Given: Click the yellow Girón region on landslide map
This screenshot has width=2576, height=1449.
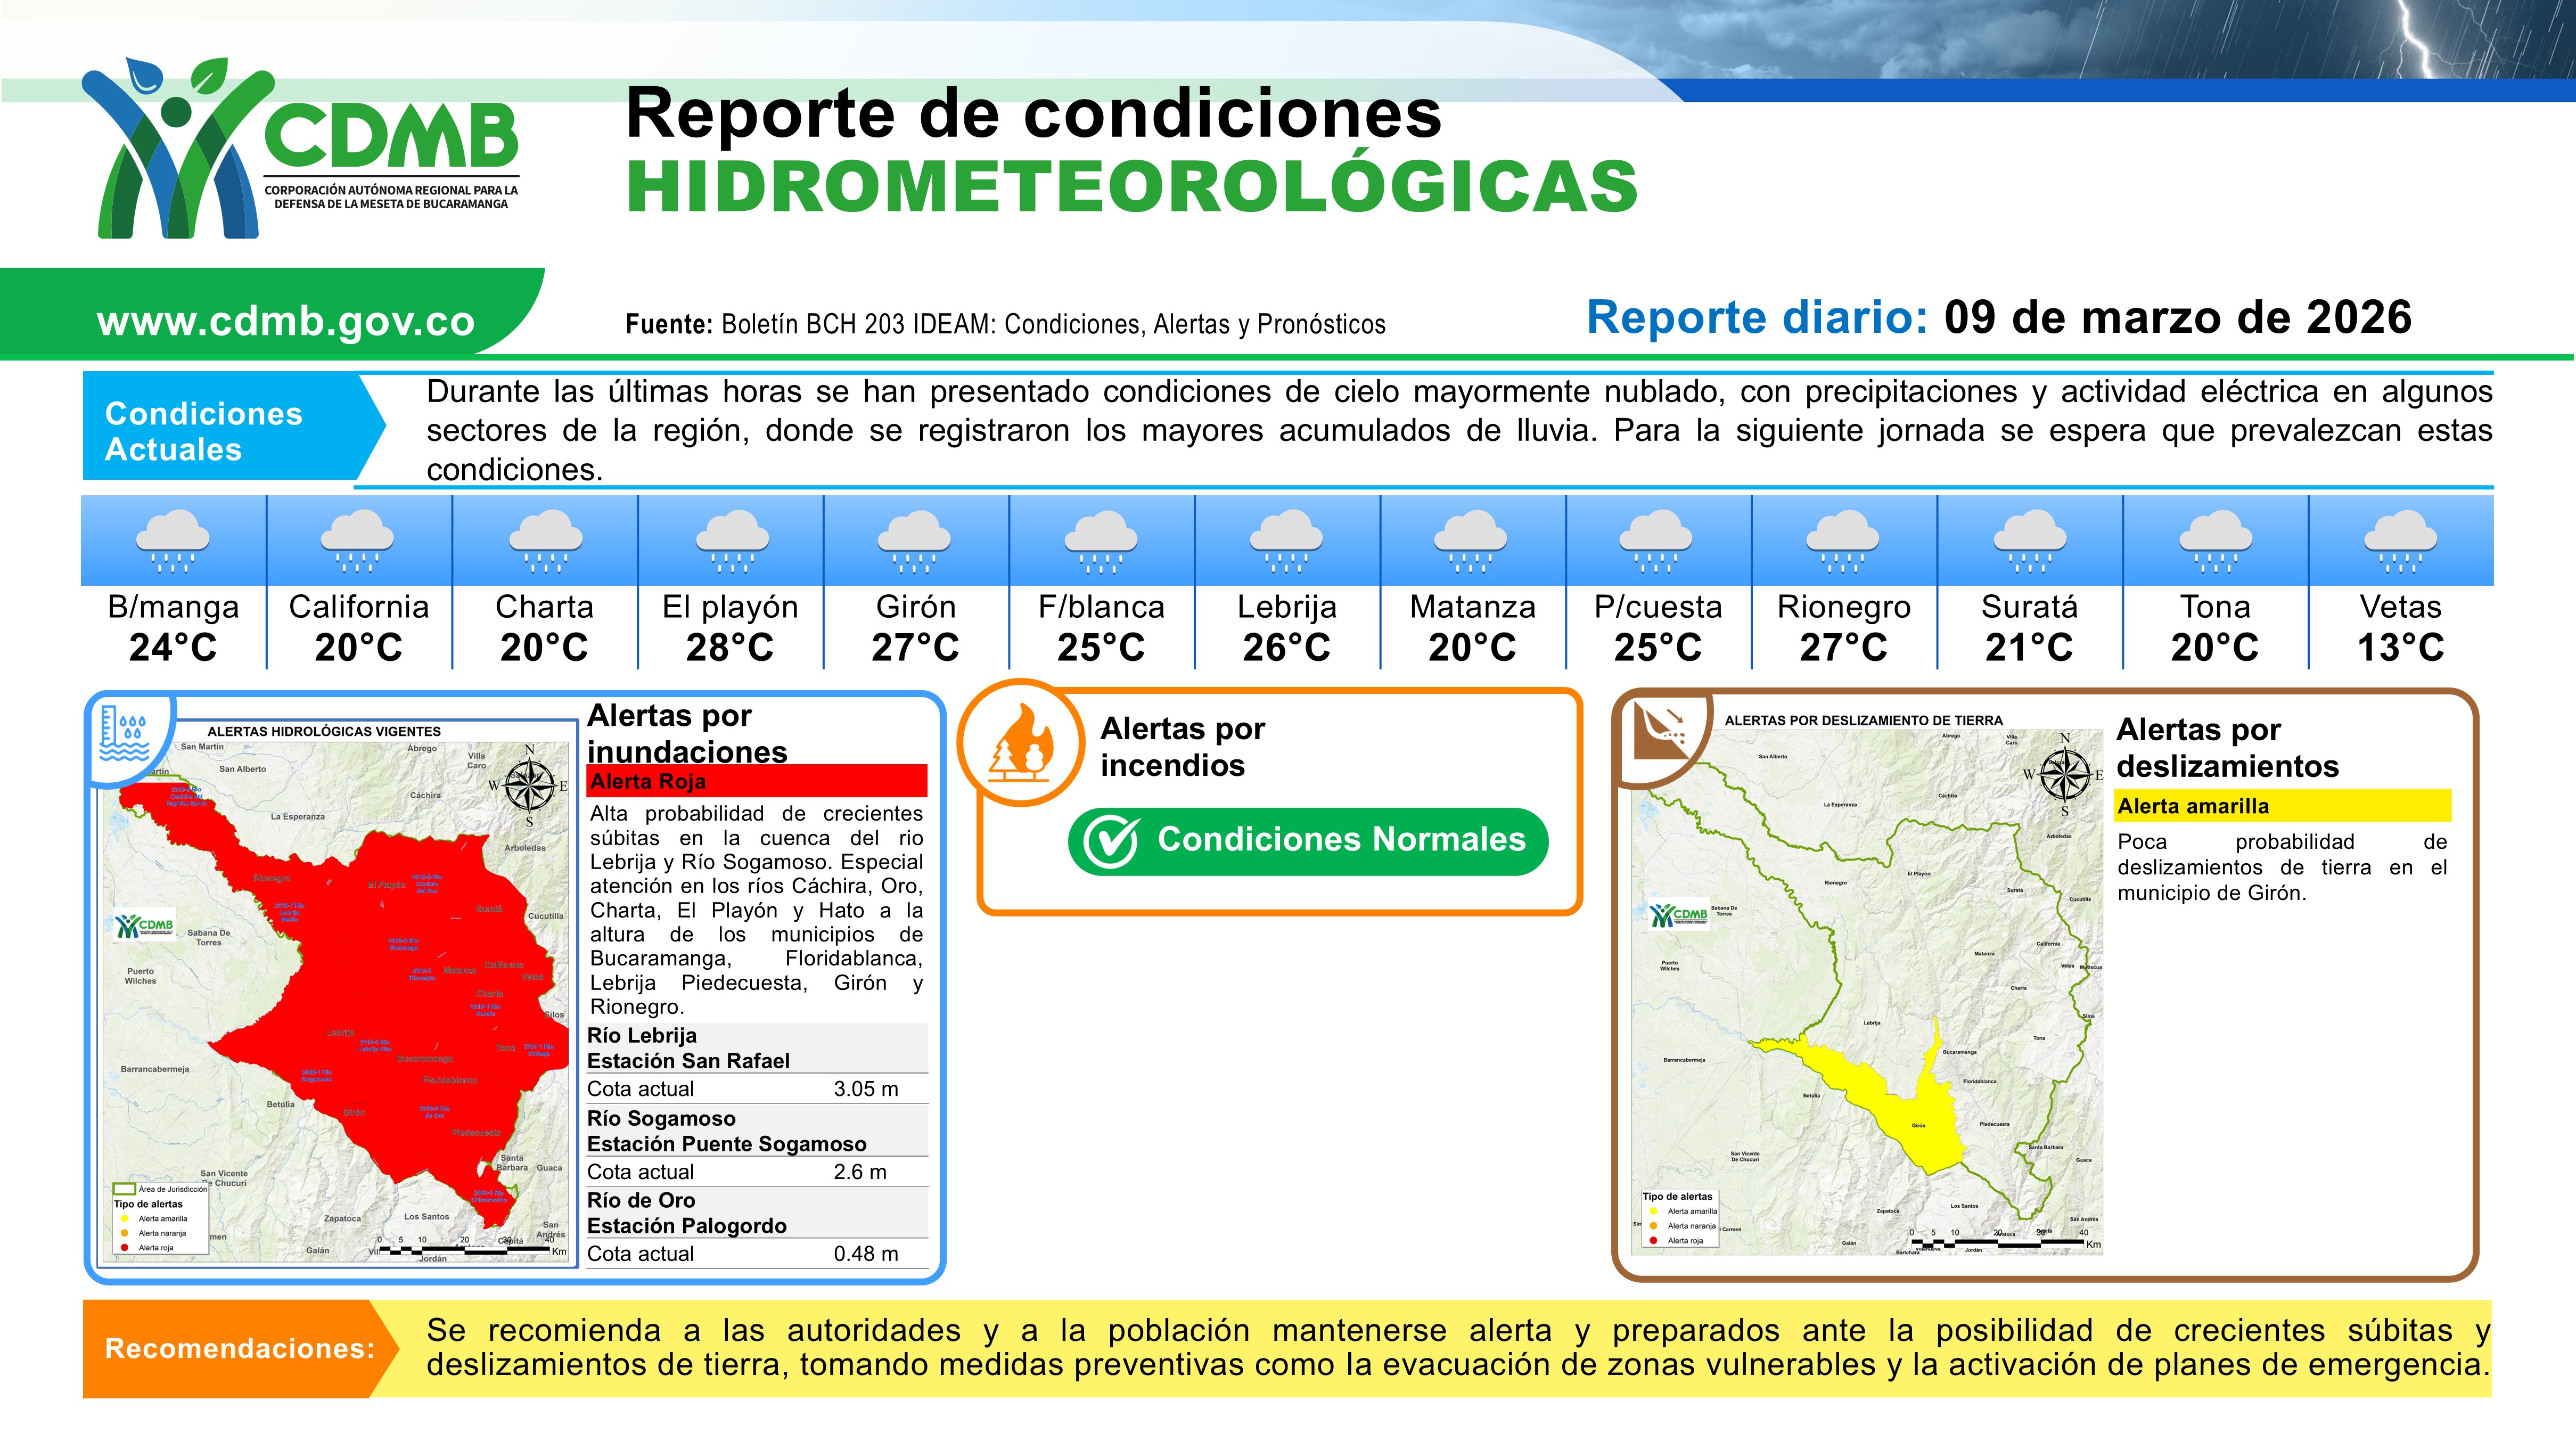Looking at the screenshot, I should (1915, 1115).
